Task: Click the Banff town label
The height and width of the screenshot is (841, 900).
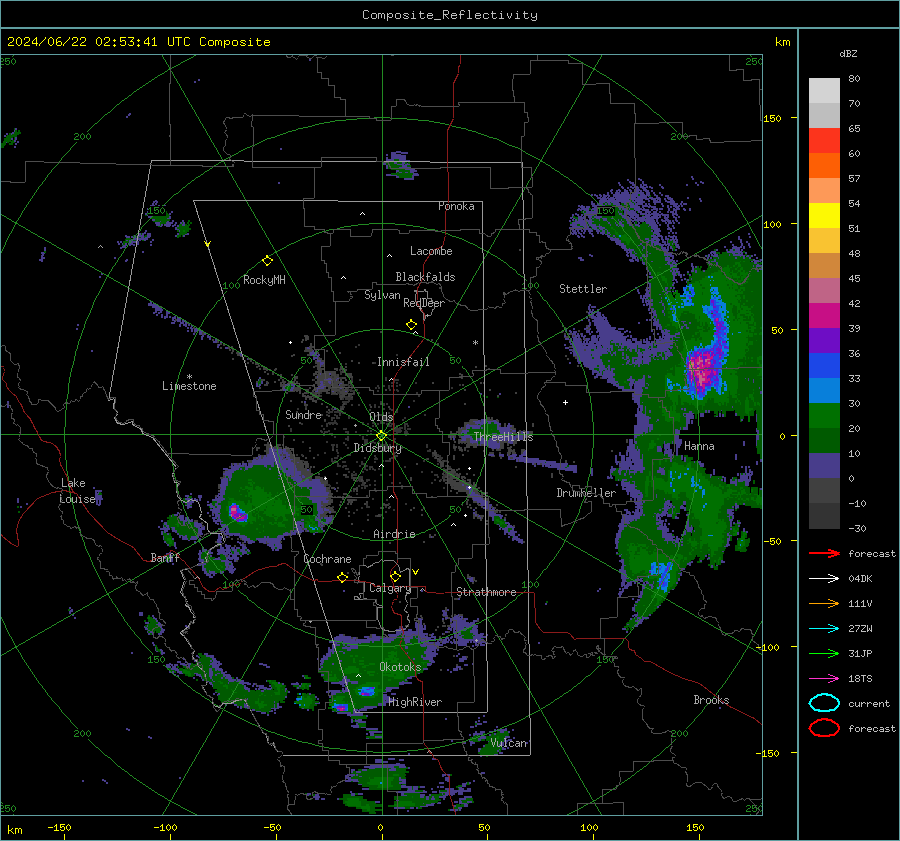Action: point(165,557)
